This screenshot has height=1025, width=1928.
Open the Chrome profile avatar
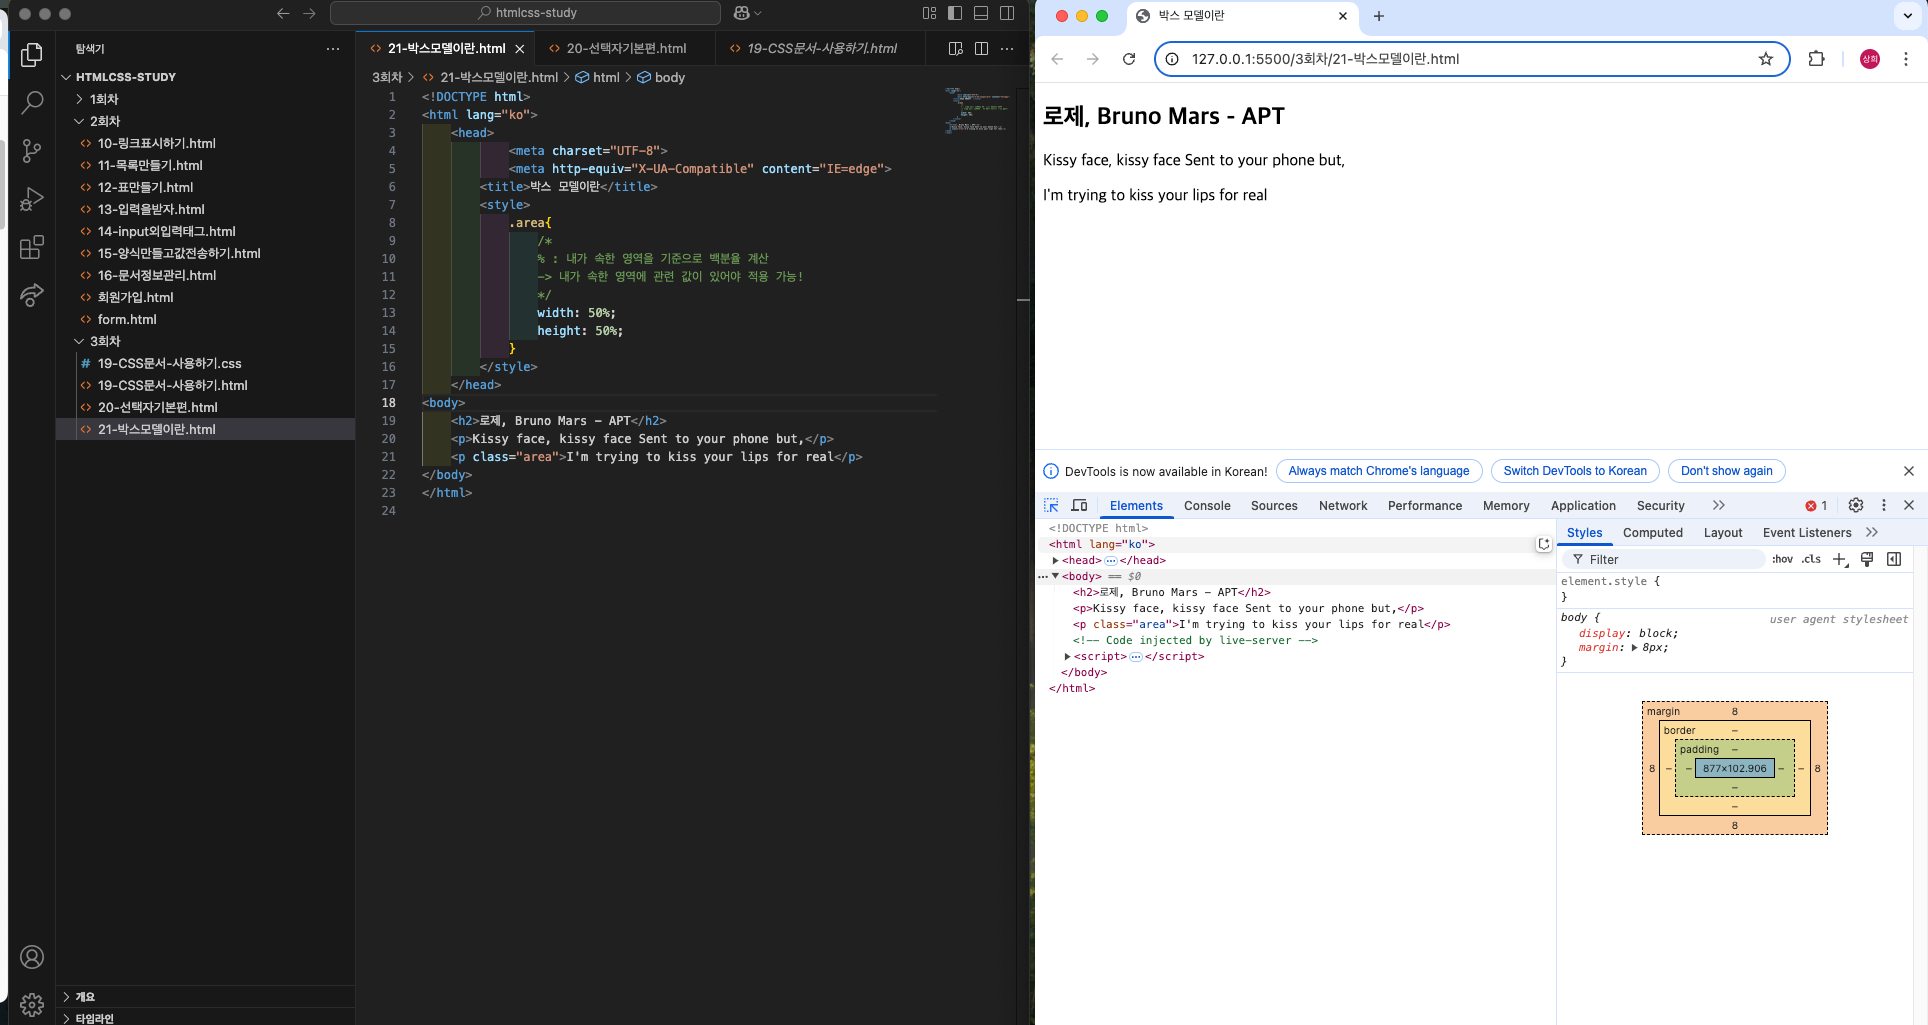pos(1870,59)
